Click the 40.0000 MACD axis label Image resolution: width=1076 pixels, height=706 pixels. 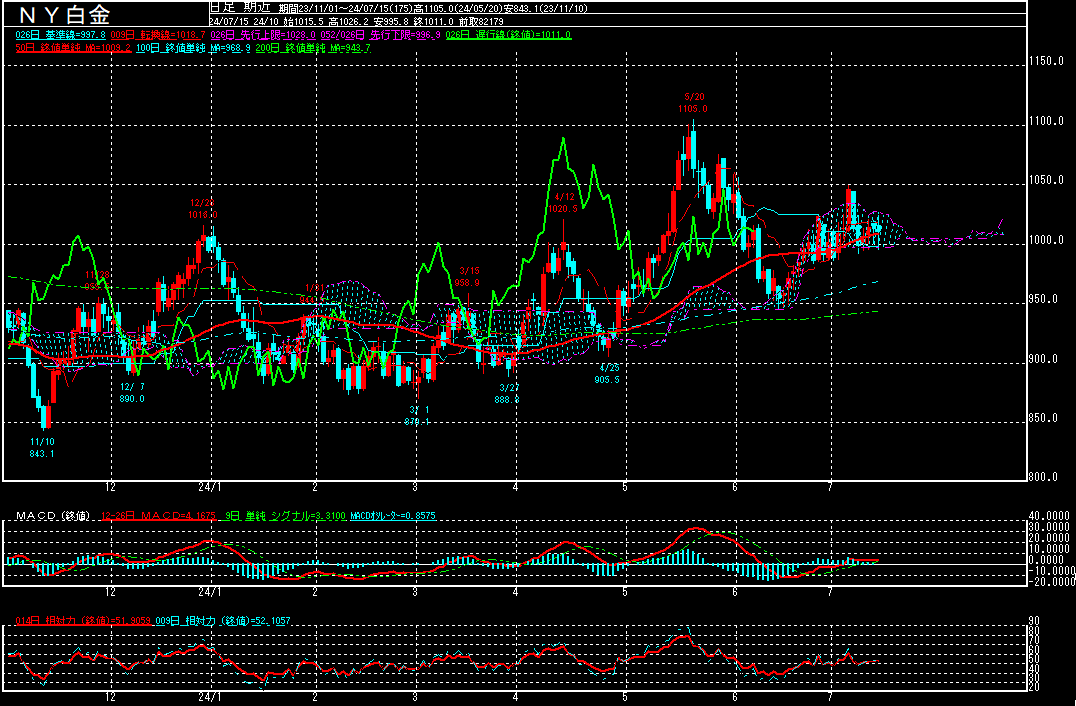click(x=1049, y=516)
